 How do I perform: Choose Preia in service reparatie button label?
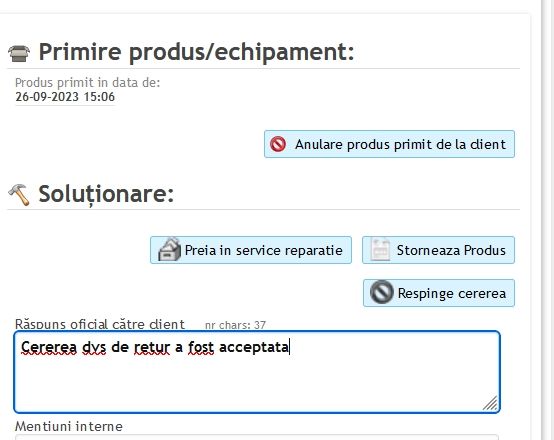264,250
